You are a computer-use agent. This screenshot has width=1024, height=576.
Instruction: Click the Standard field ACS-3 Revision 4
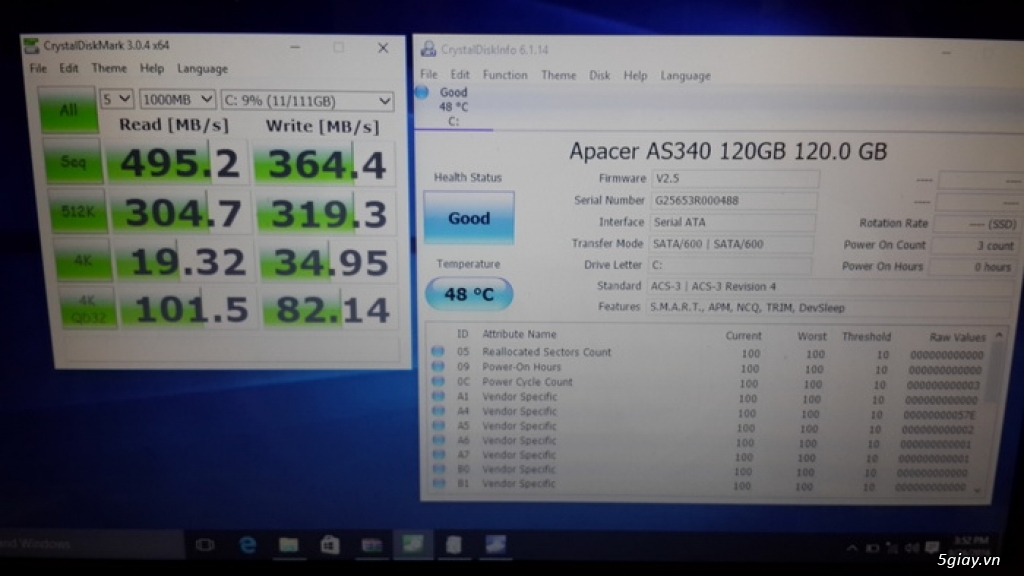click(829, 286)
